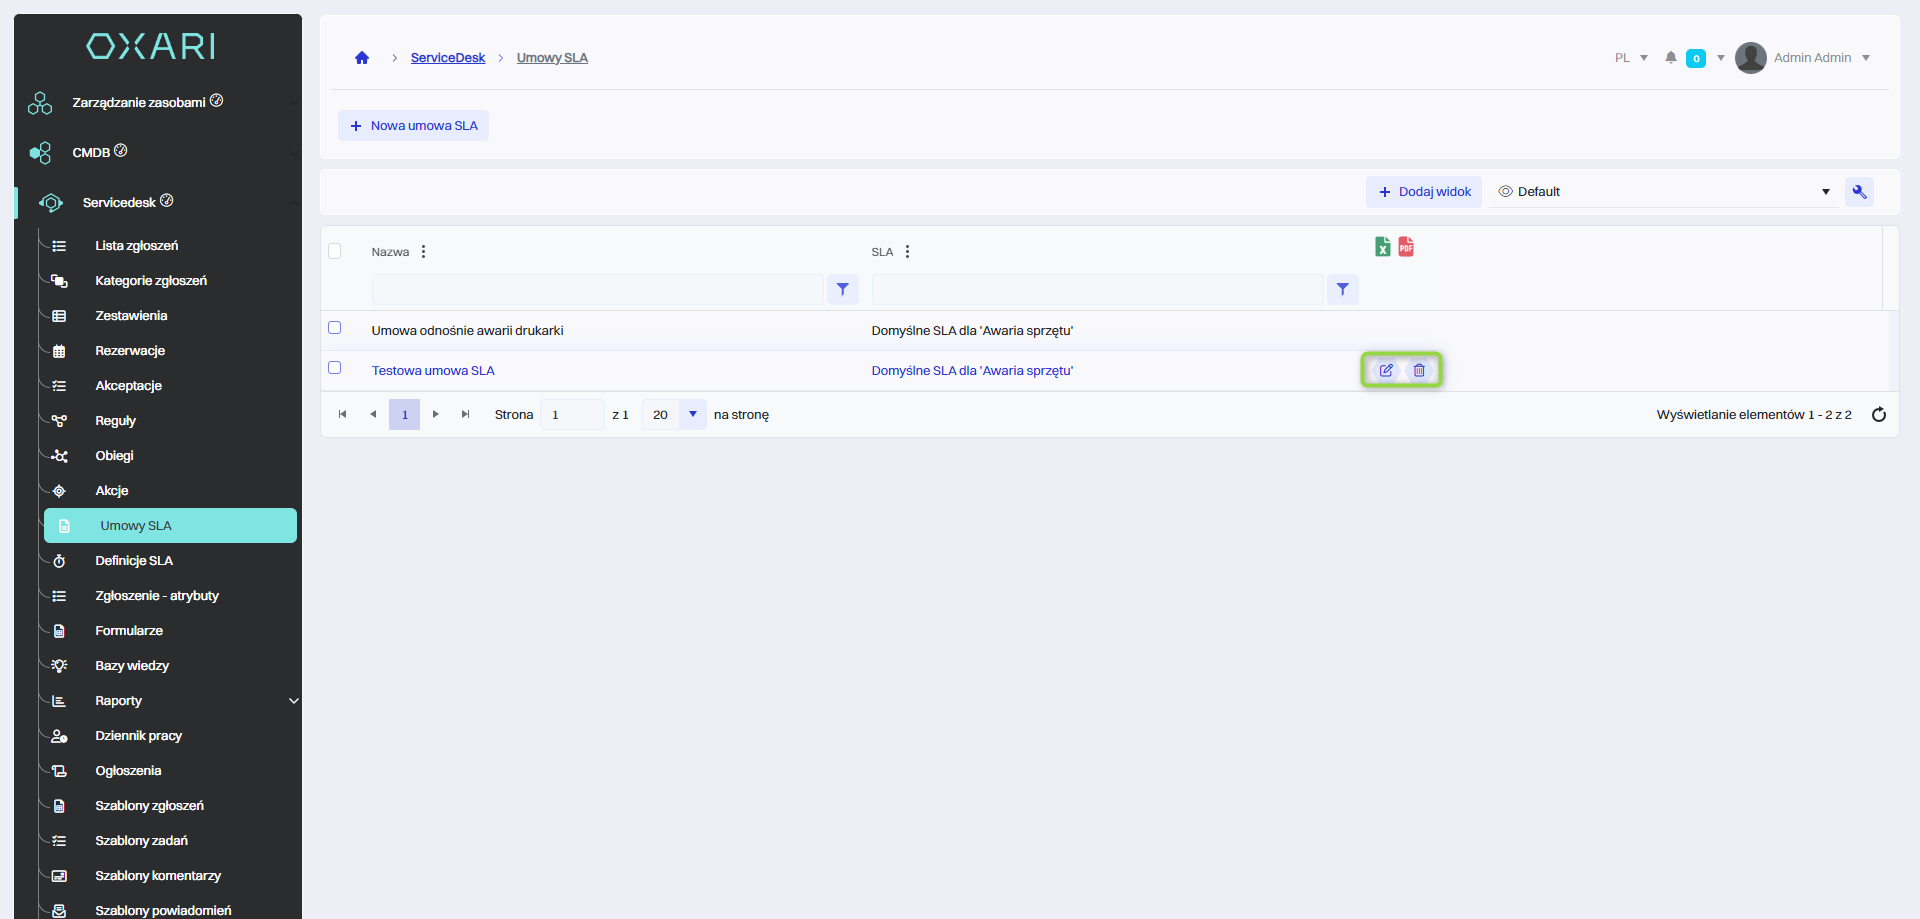Click the home breadcrumb icon
Image resolution: width=1920 pixels, height=919 pixels.
coord(362,58)
